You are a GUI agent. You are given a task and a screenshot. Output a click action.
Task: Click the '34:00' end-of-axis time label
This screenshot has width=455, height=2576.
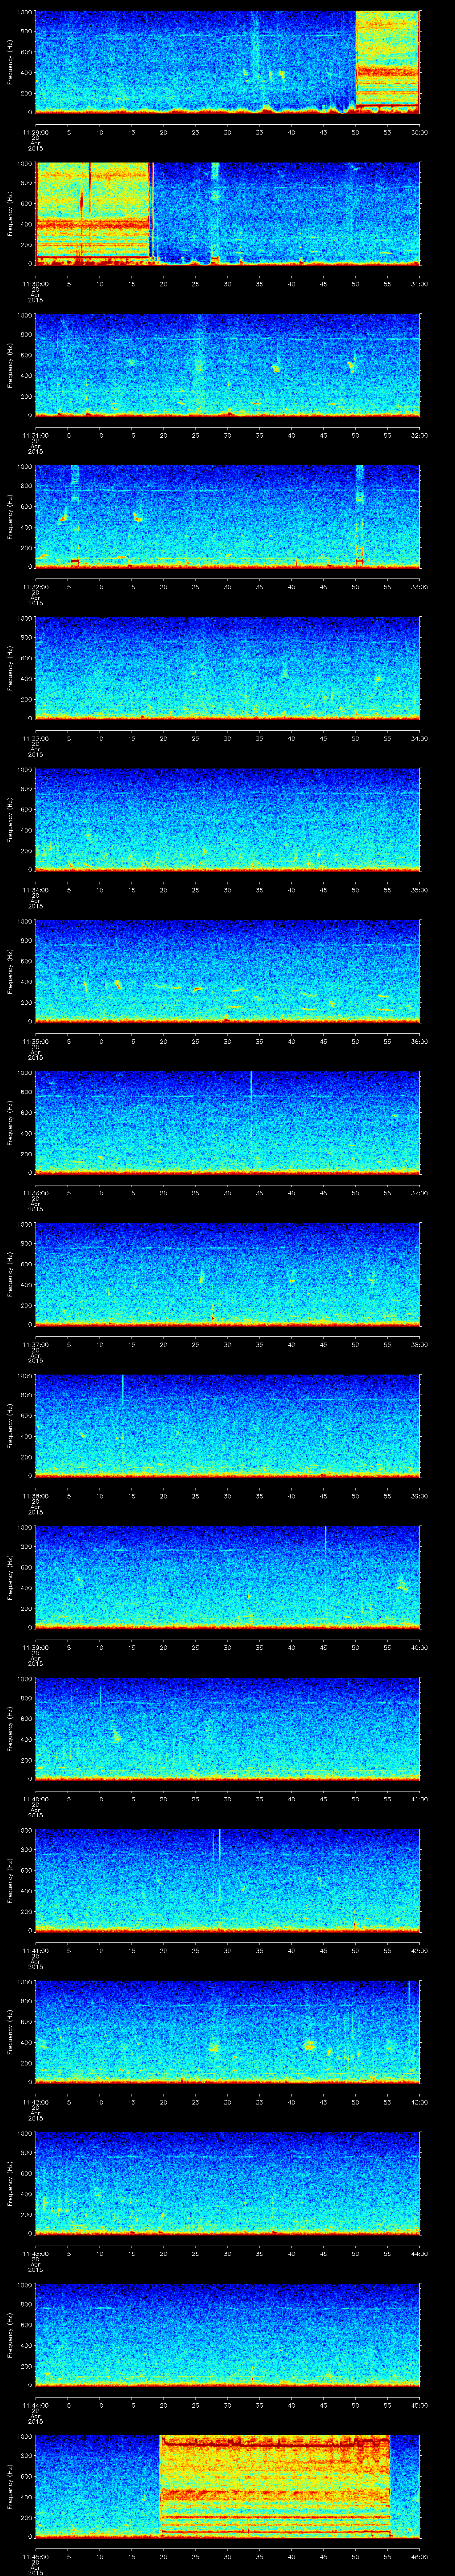420,738
